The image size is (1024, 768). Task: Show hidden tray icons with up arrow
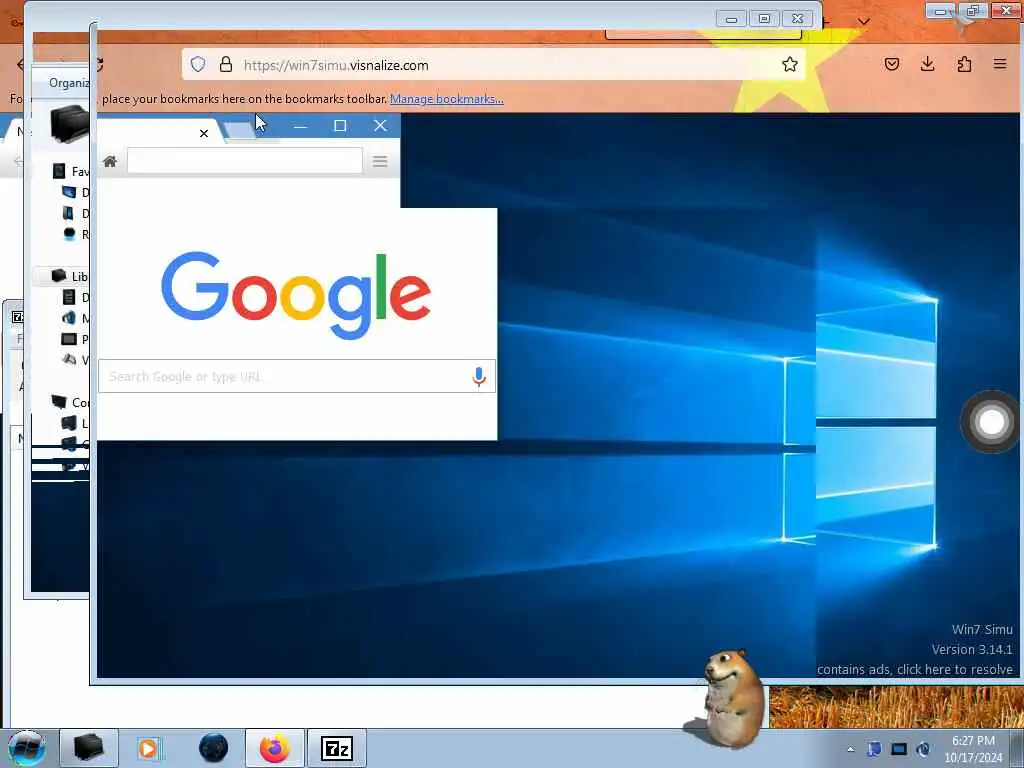click(x=850, y=750)
